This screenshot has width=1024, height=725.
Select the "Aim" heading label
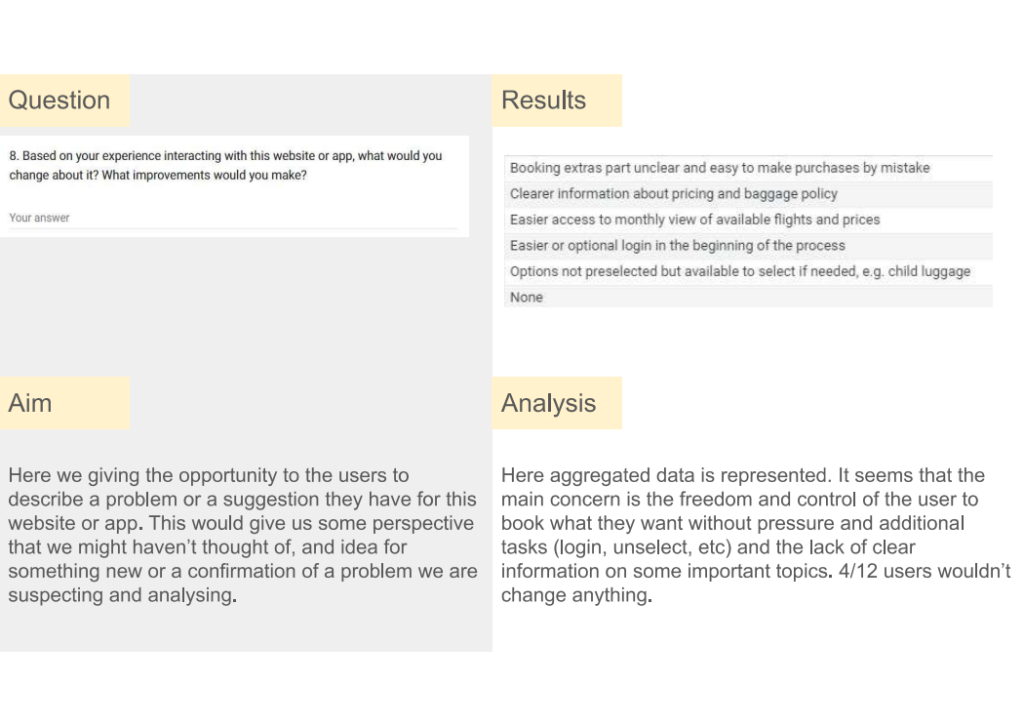(x=30, y=403)
